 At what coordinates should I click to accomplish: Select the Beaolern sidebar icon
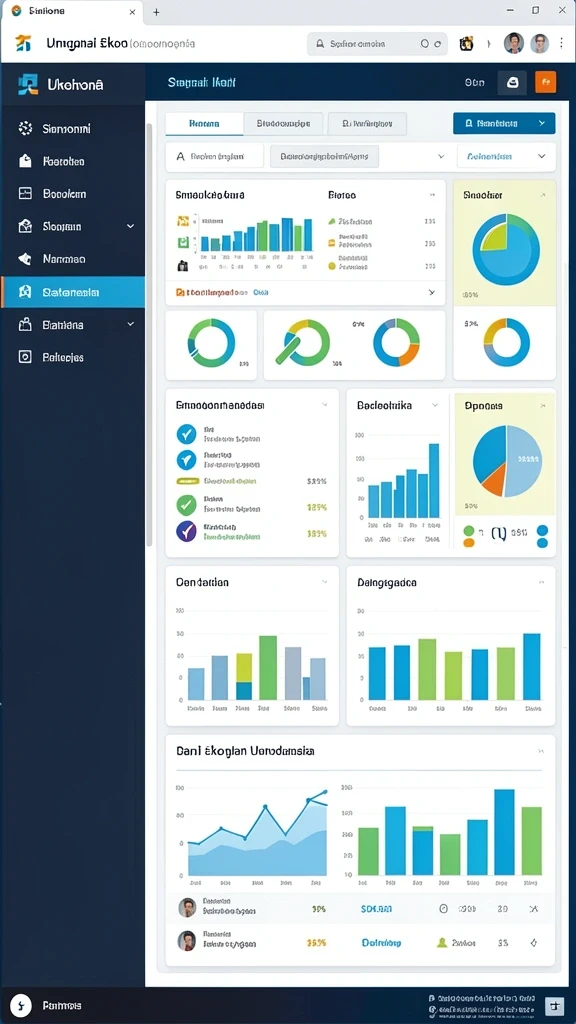click(25, 194)
